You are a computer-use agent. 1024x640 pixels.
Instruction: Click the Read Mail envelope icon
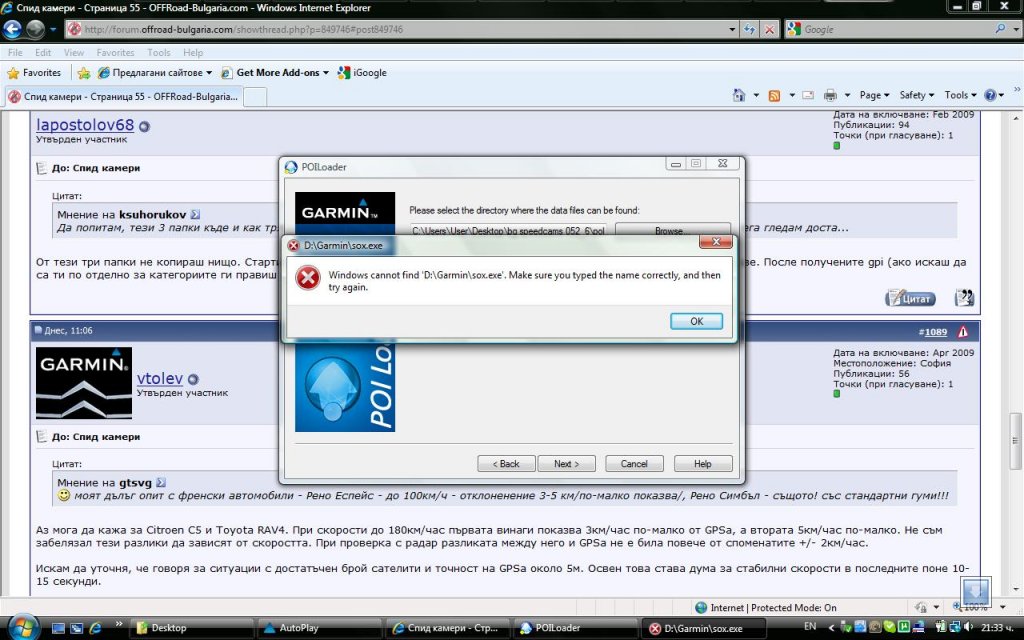click(x=808, y=95)
